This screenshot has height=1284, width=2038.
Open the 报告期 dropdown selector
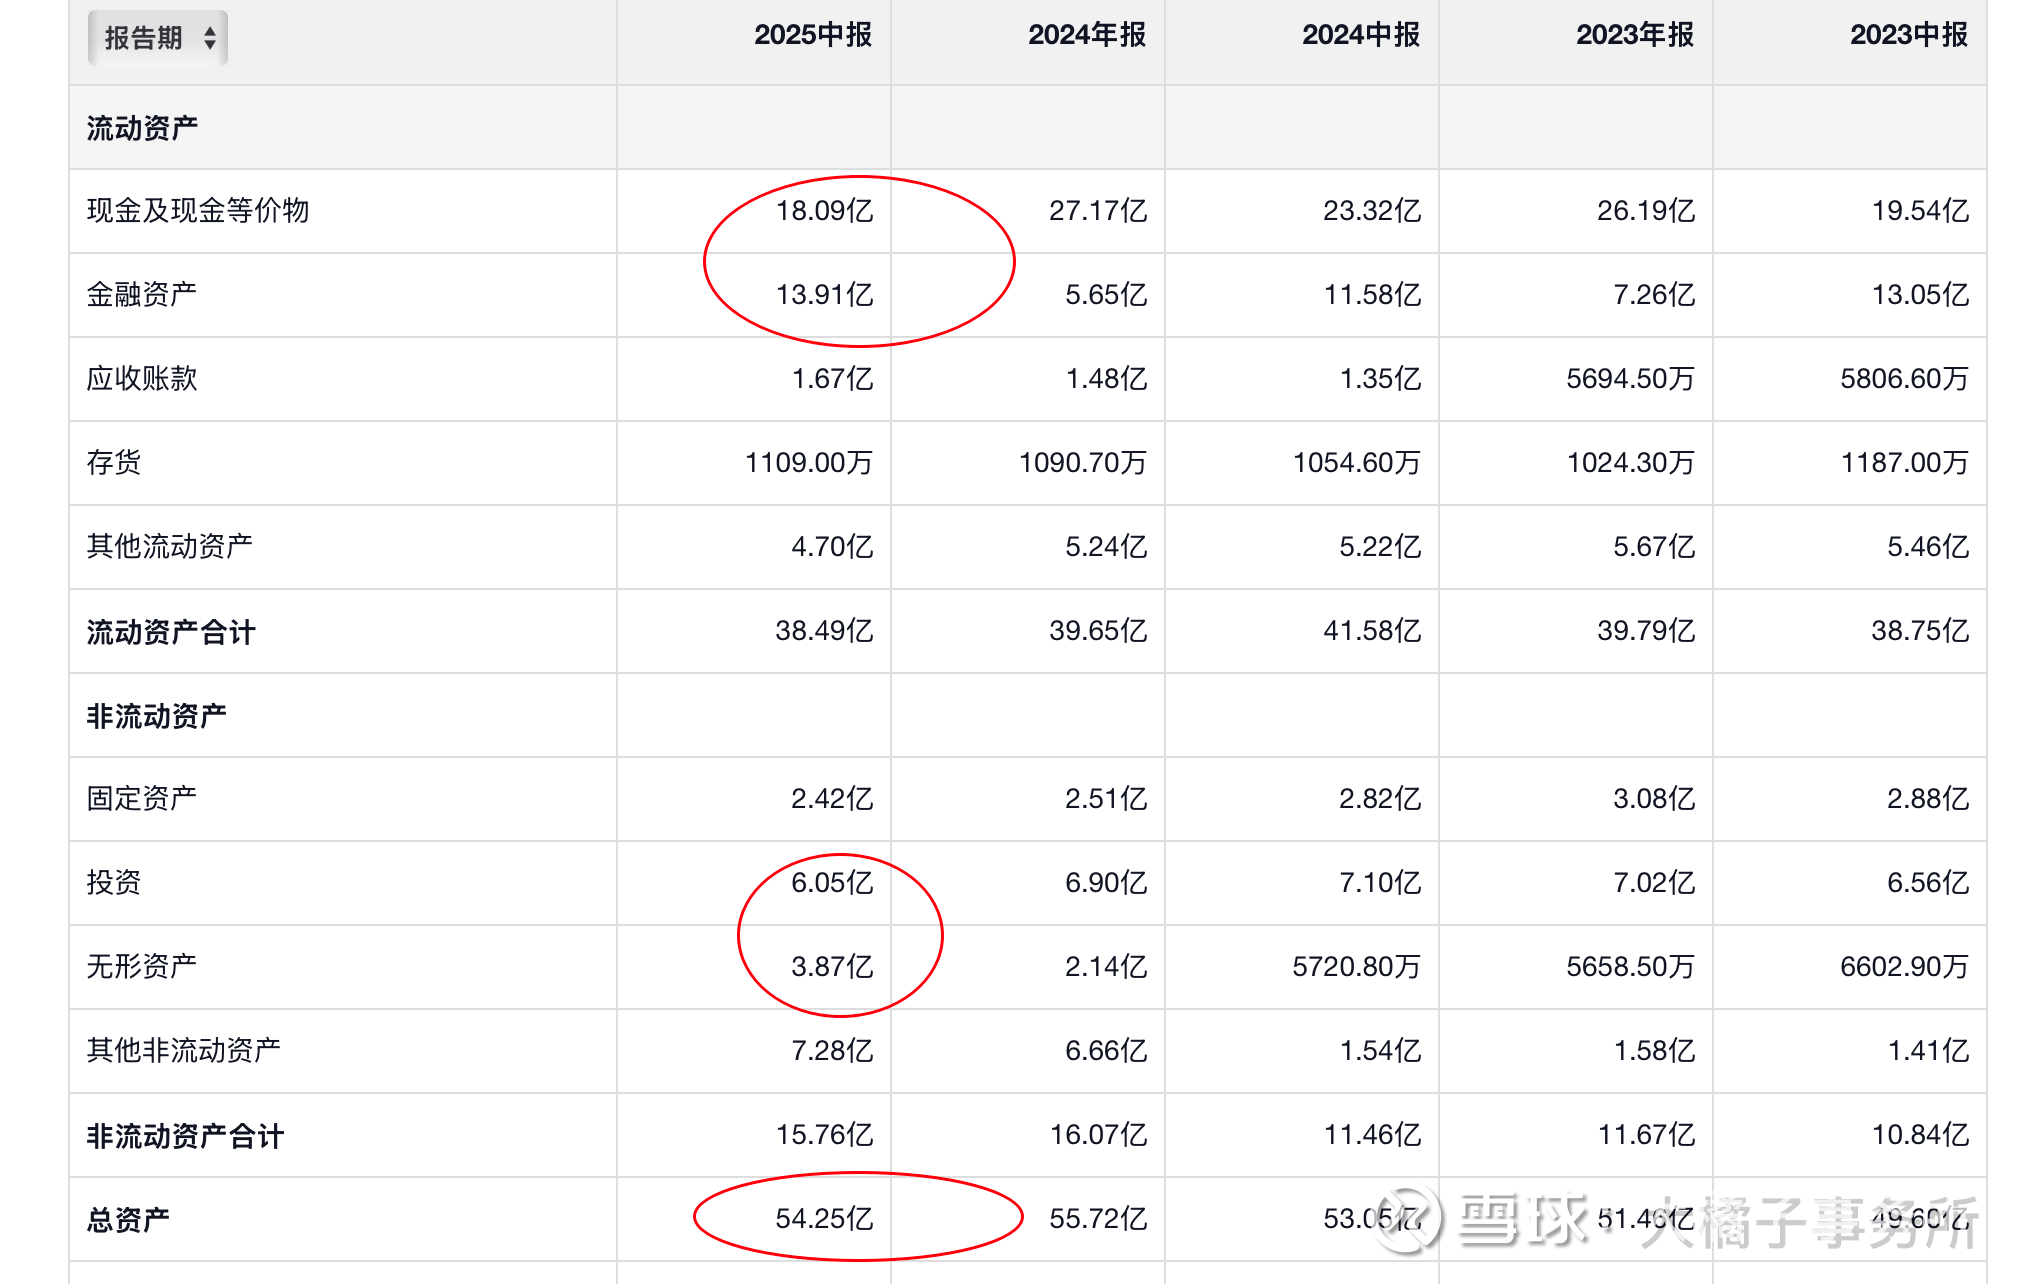click(x=145, y=38)
